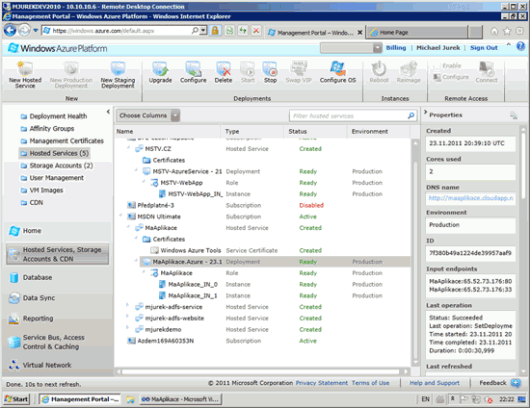Click the browser back arrow button
Screen dimensions: 530x408
tap(10, 31)
